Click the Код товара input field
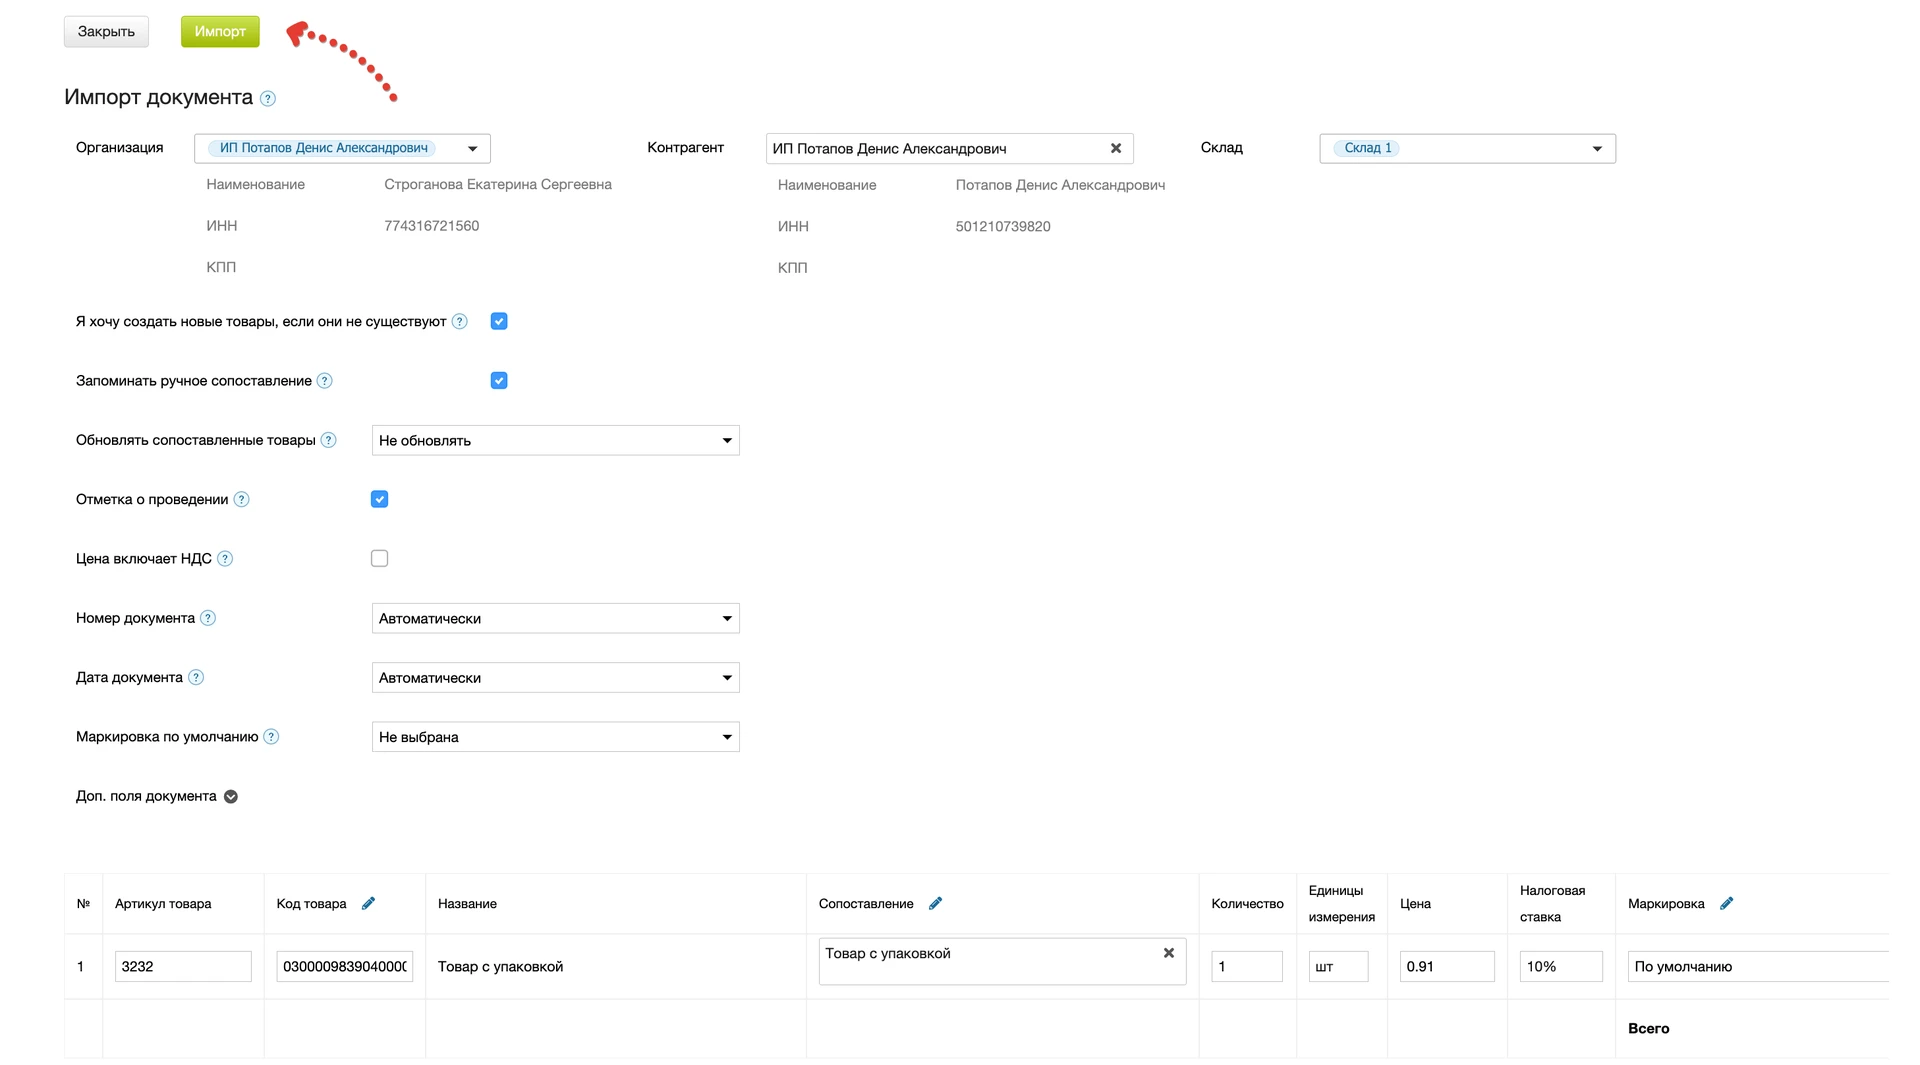 point(345,966)
